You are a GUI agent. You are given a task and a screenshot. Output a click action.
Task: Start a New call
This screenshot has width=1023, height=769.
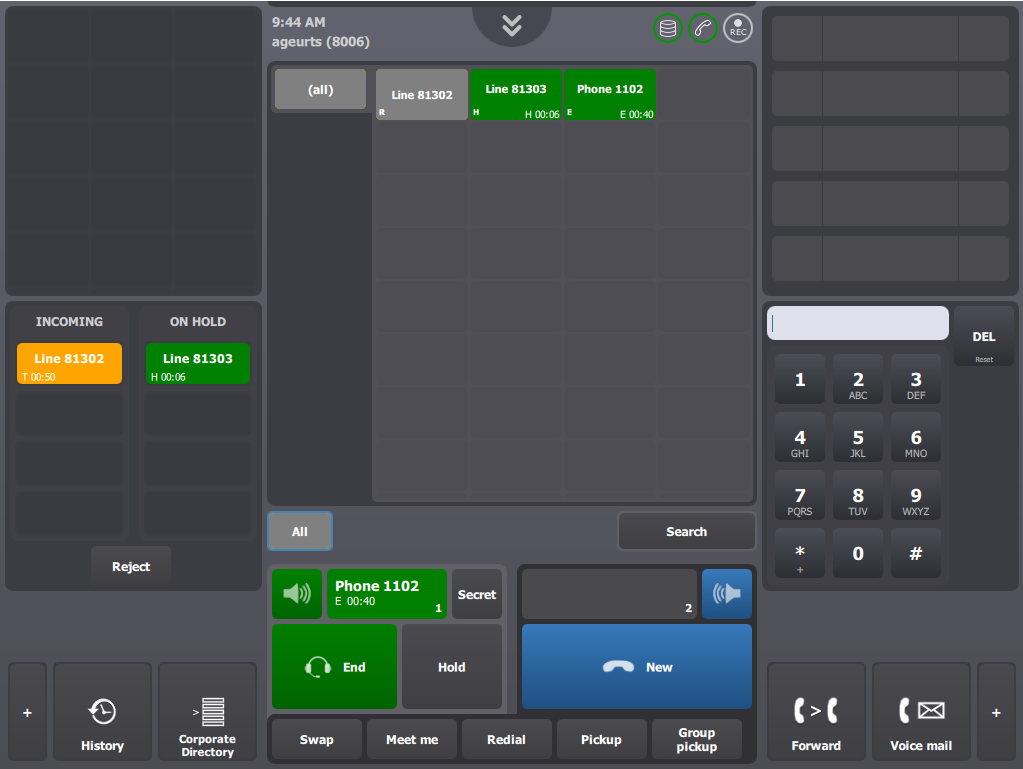coord(637,667)
